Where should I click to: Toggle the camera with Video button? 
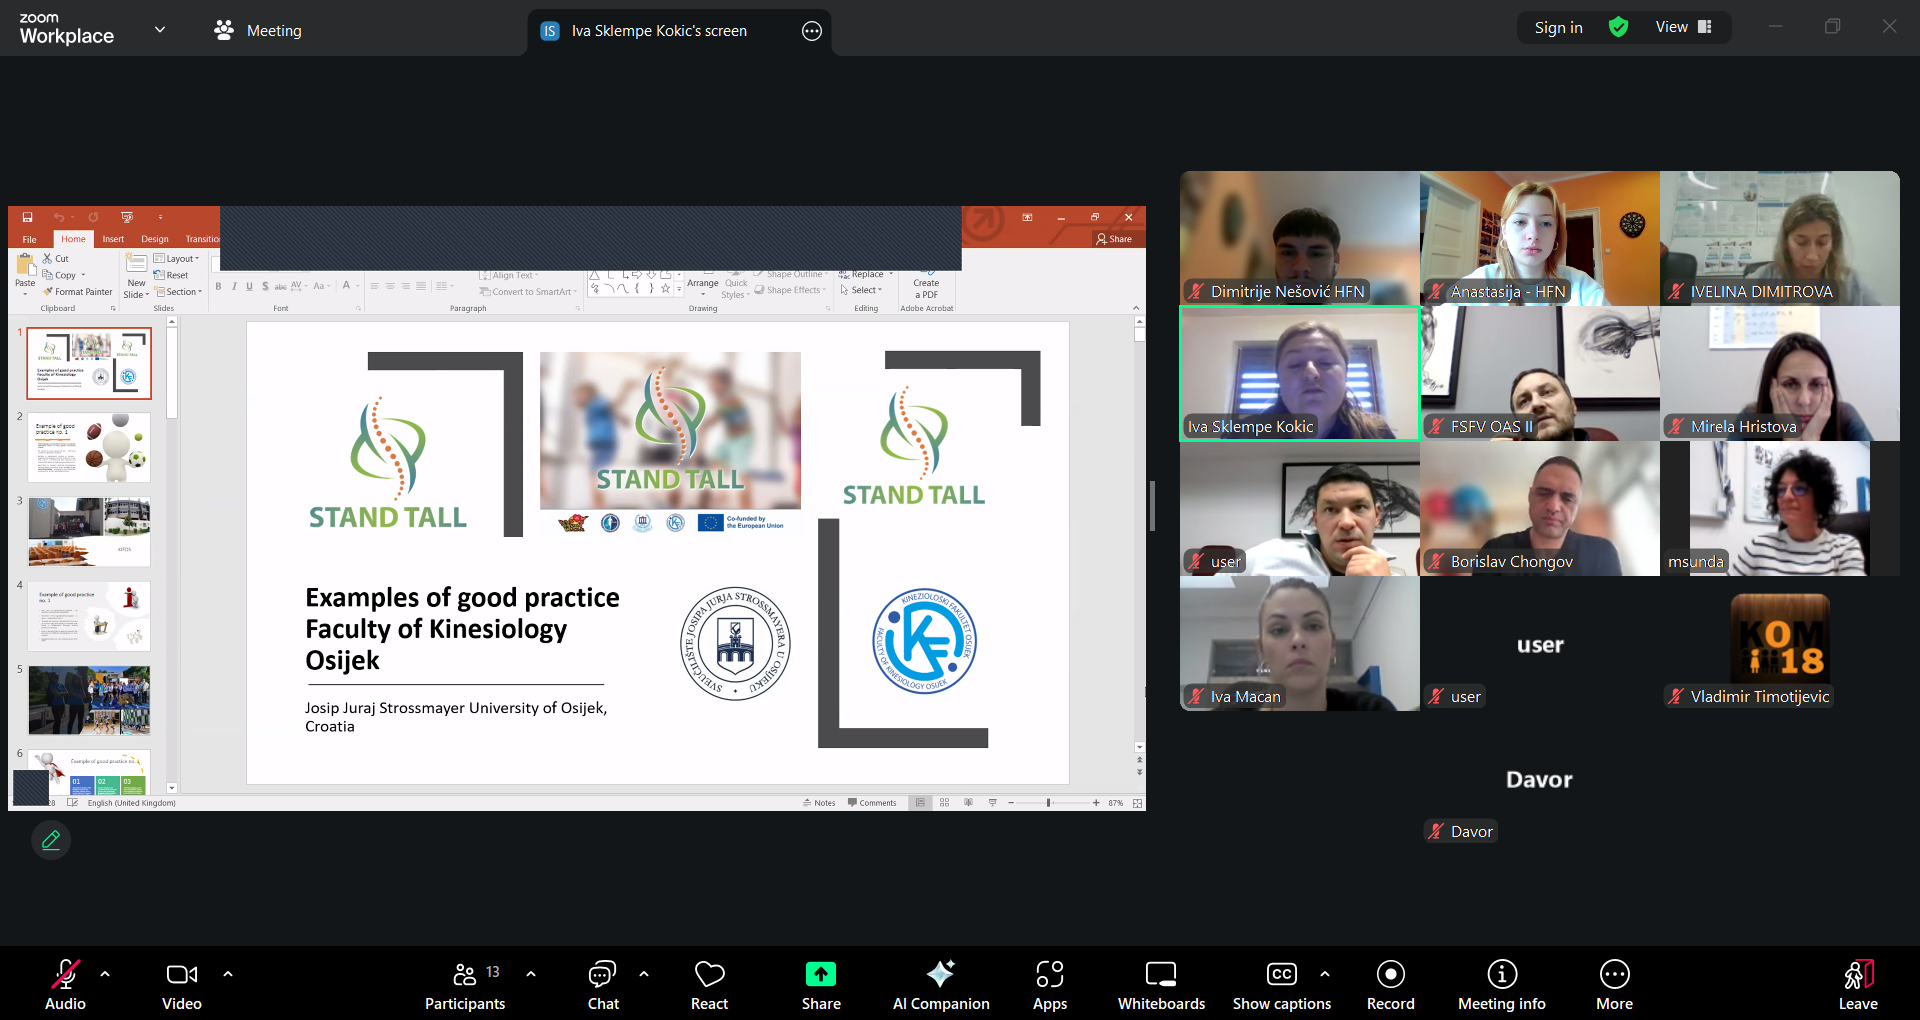pos(181,985)
